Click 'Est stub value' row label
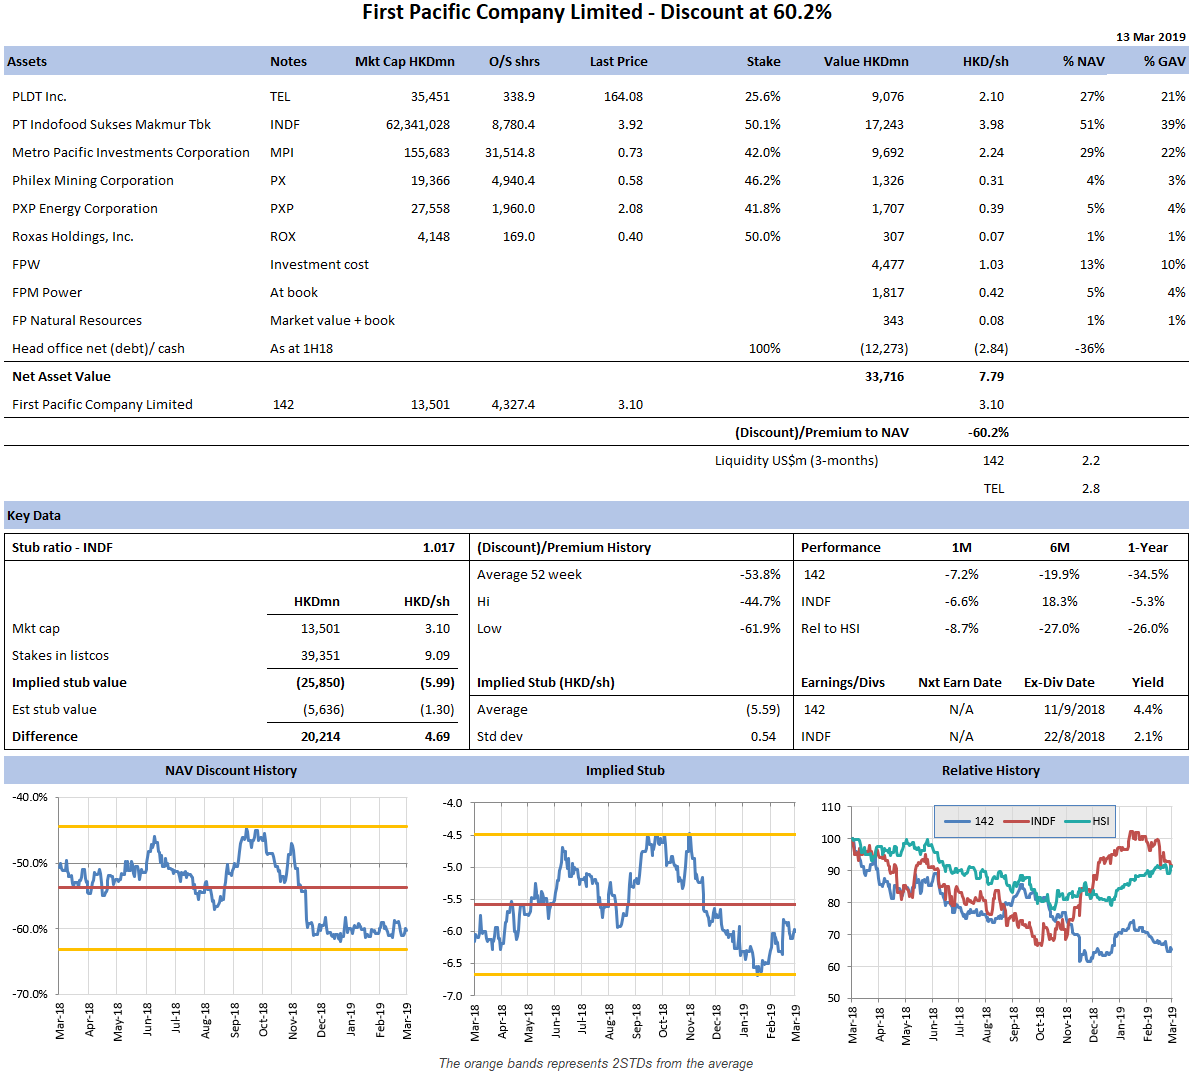The height and width of the screenshot is (1079, 1193). coord(54,710)
